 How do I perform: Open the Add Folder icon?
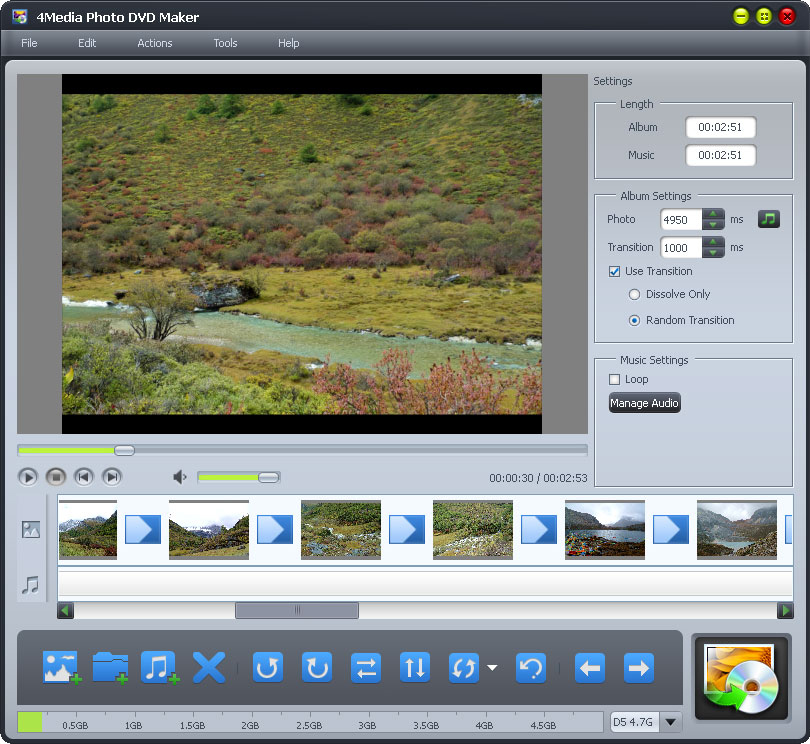(110, 668)
